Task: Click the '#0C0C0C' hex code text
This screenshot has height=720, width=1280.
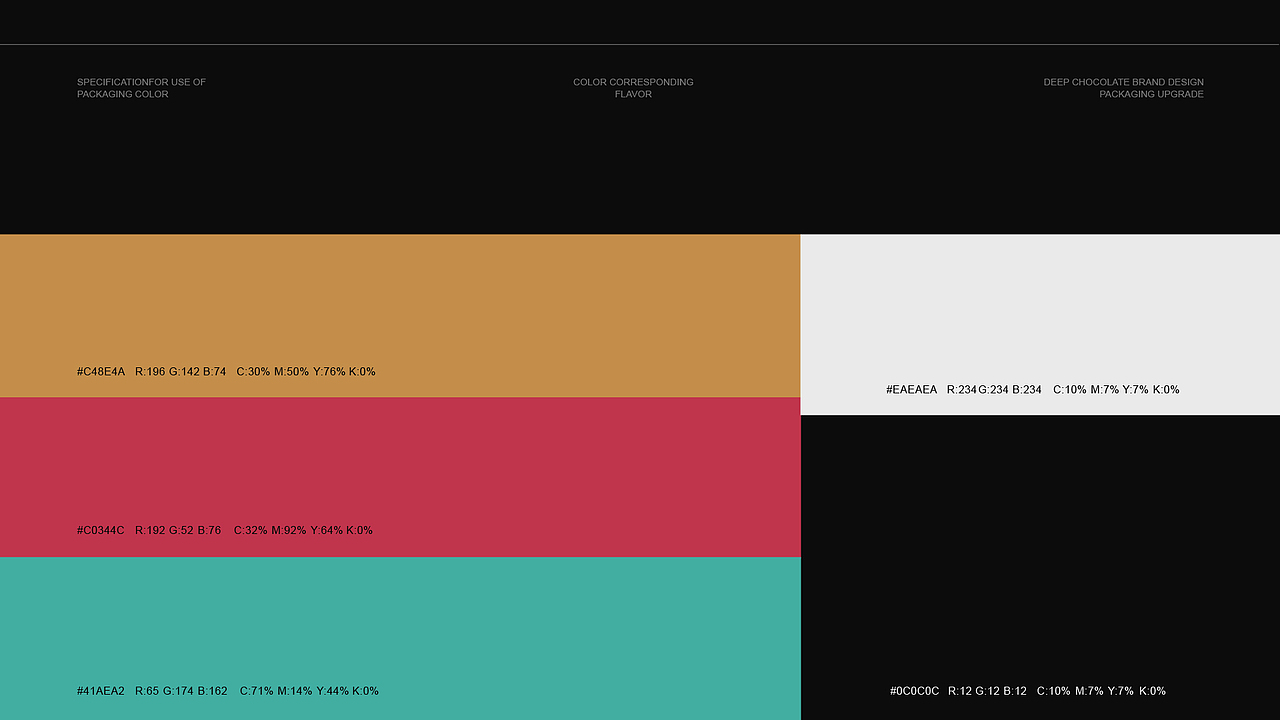Action: [x=915, y=691]
